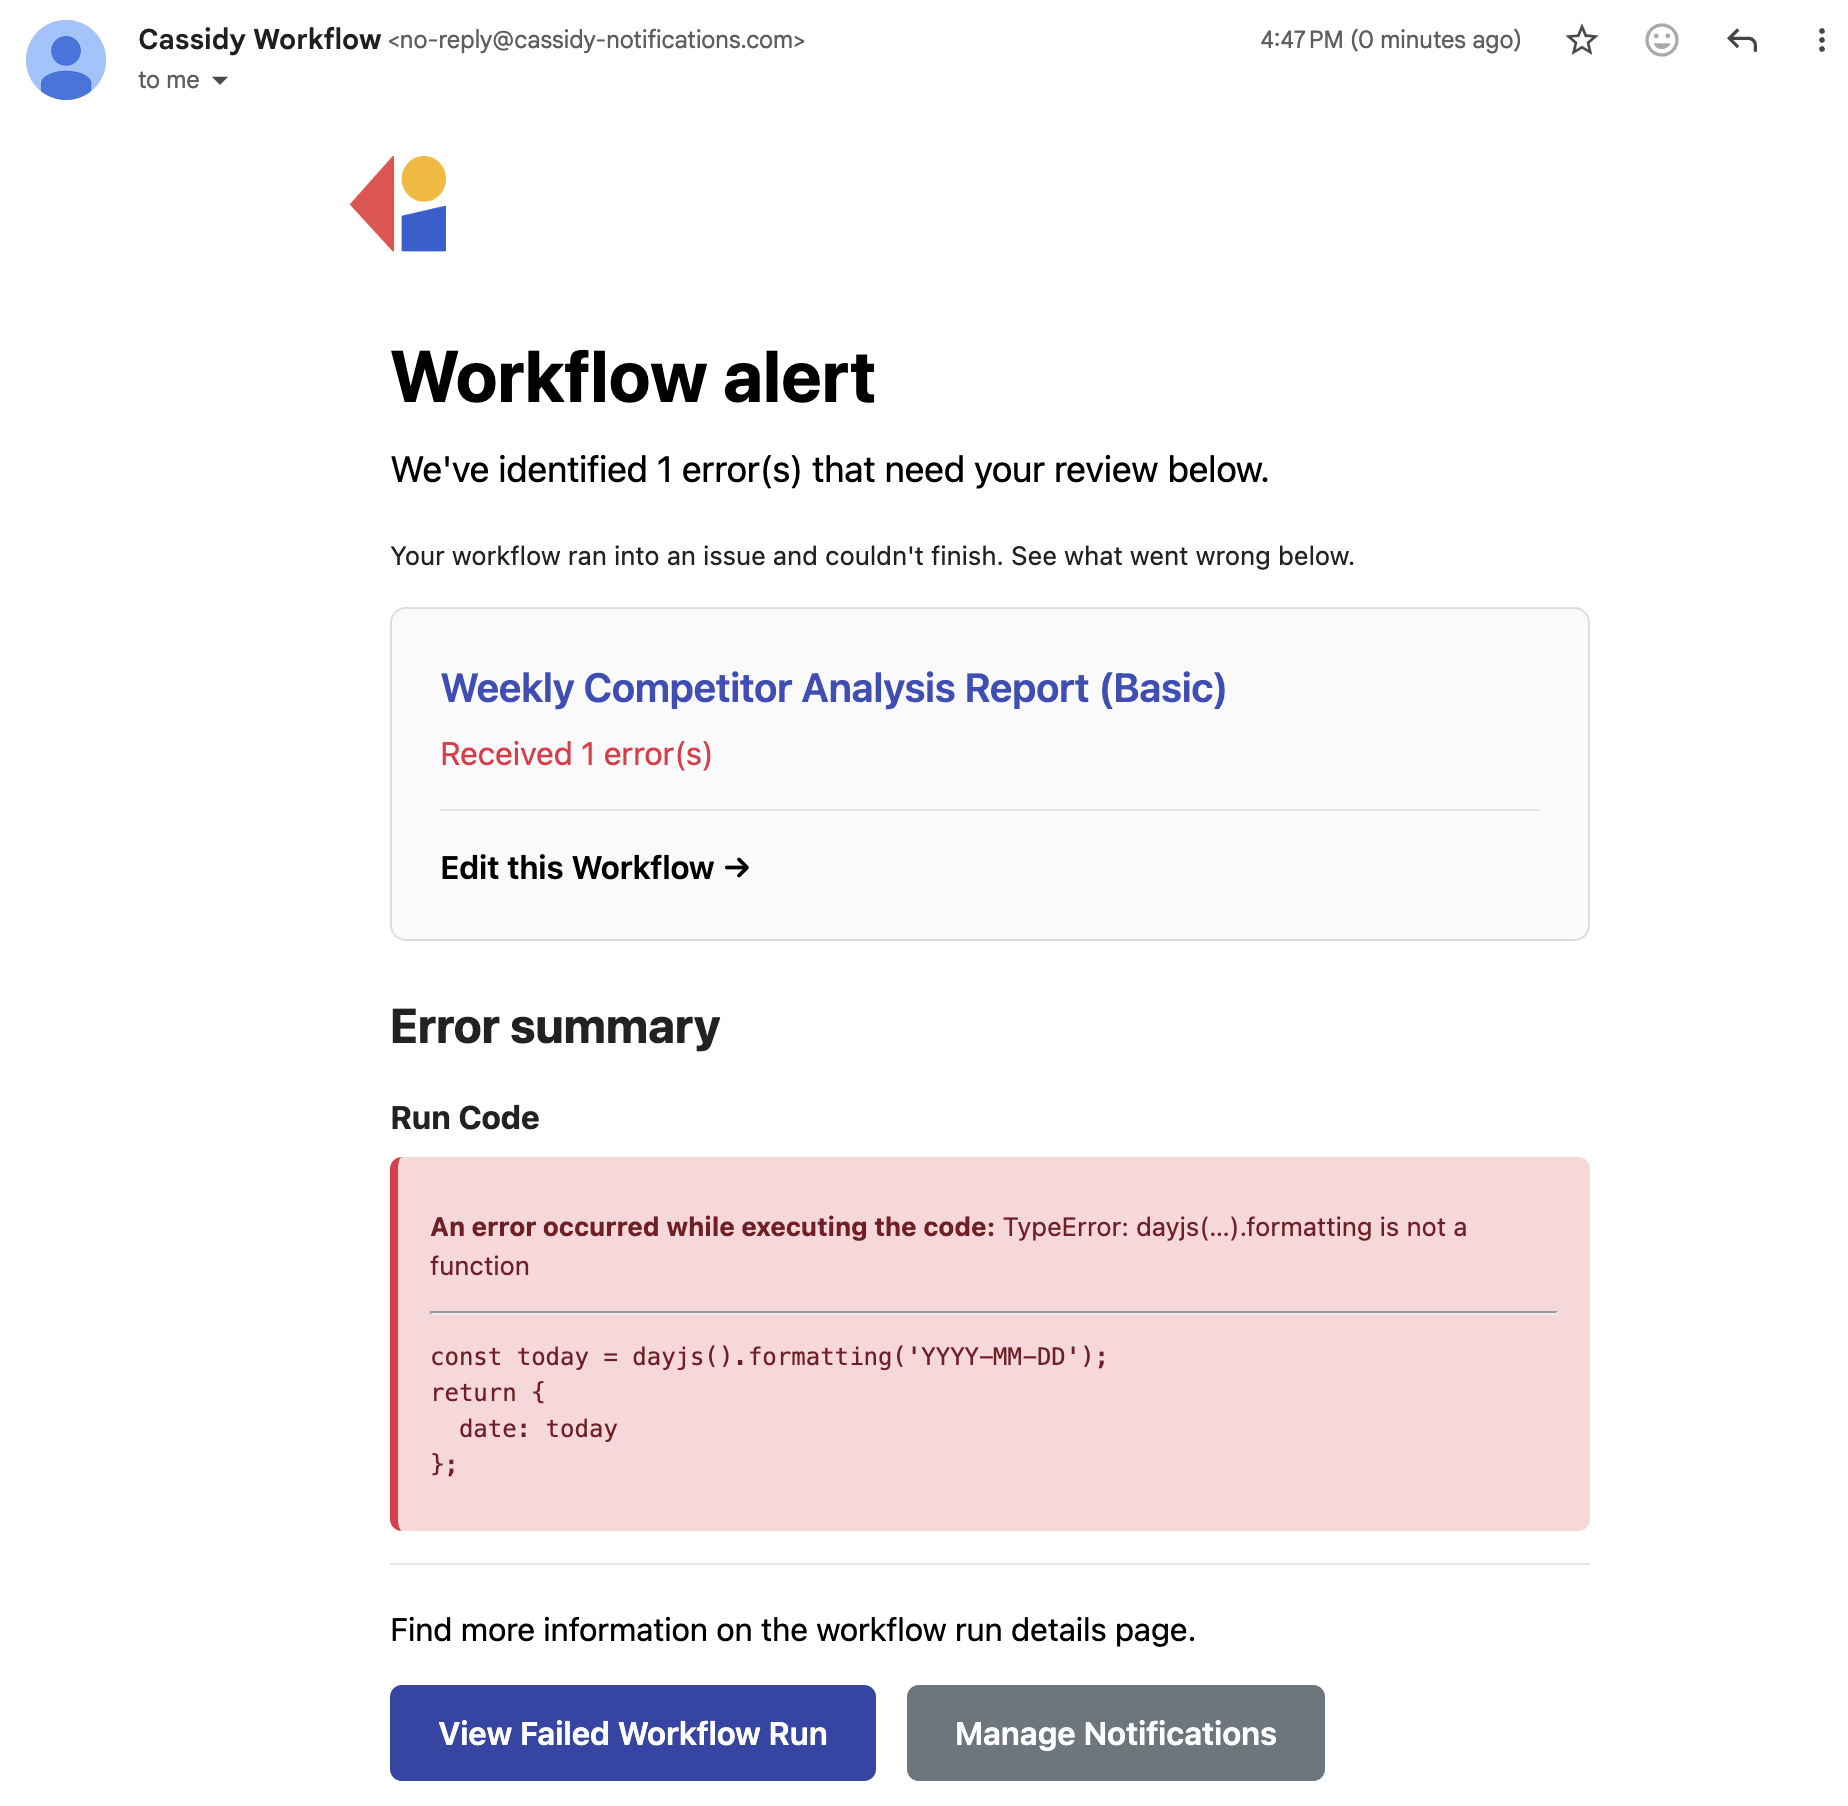Image resolution: width=1848 pixels, height=1806 pixels.
Task: Select the sender name Cassidy Workflow
Action: (258, 40)
